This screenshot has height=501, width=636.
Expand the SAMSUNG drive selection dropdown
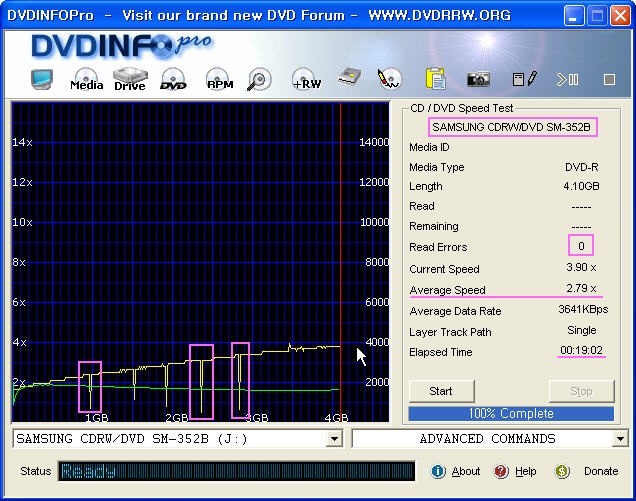335,439
